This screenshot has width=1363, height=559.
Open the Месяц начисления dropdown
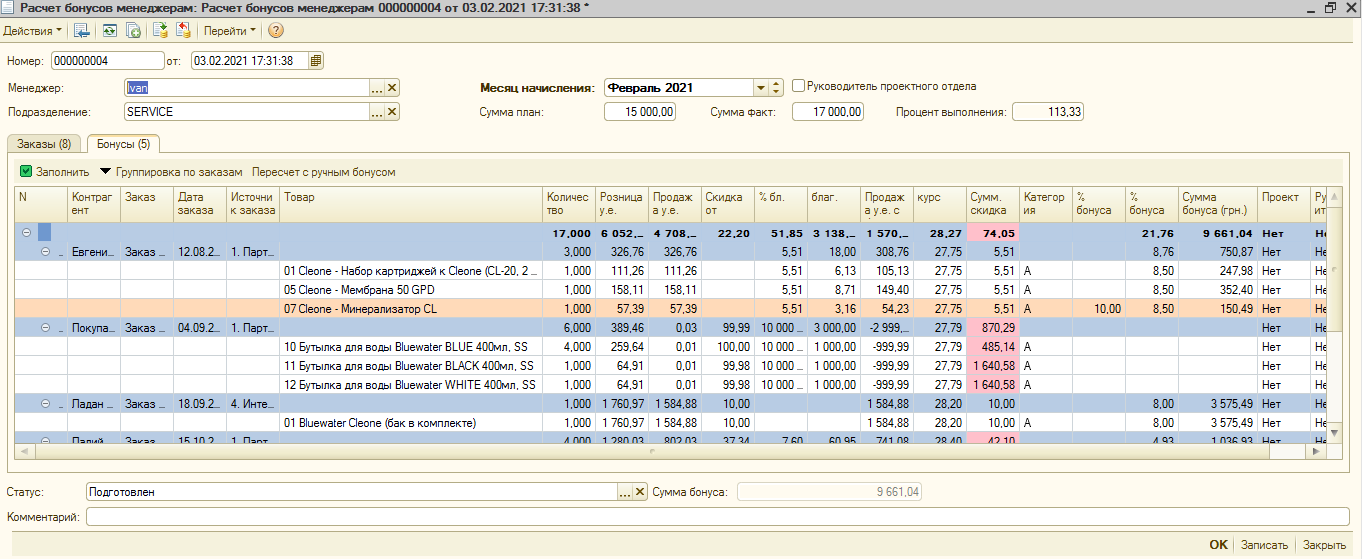pyautogui.click(x=761, y=88)
